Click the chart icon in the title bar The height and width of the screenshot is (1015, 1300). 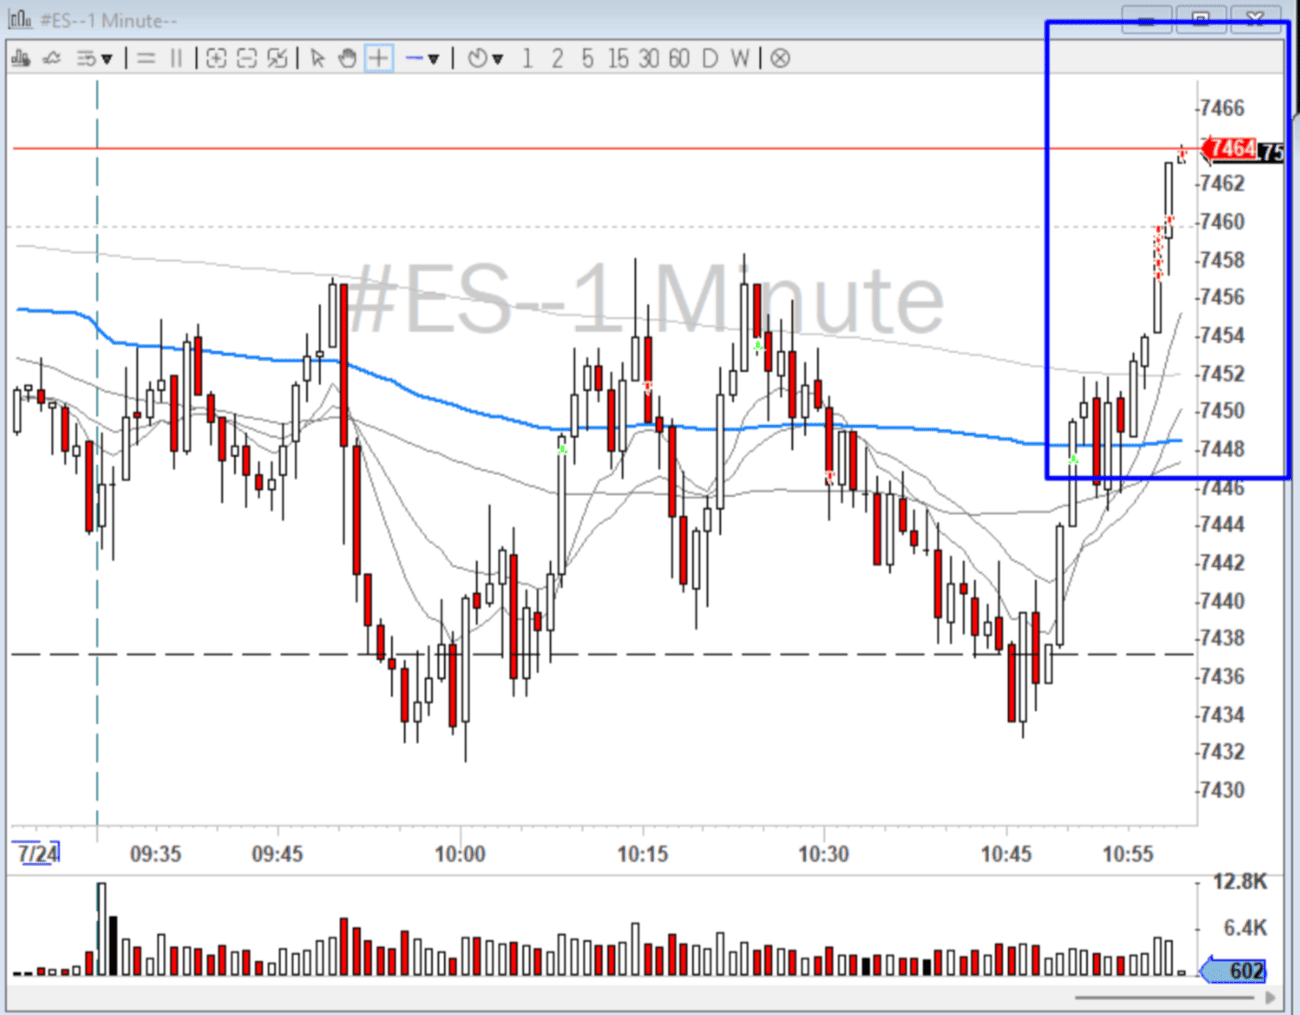click(20, 19)
